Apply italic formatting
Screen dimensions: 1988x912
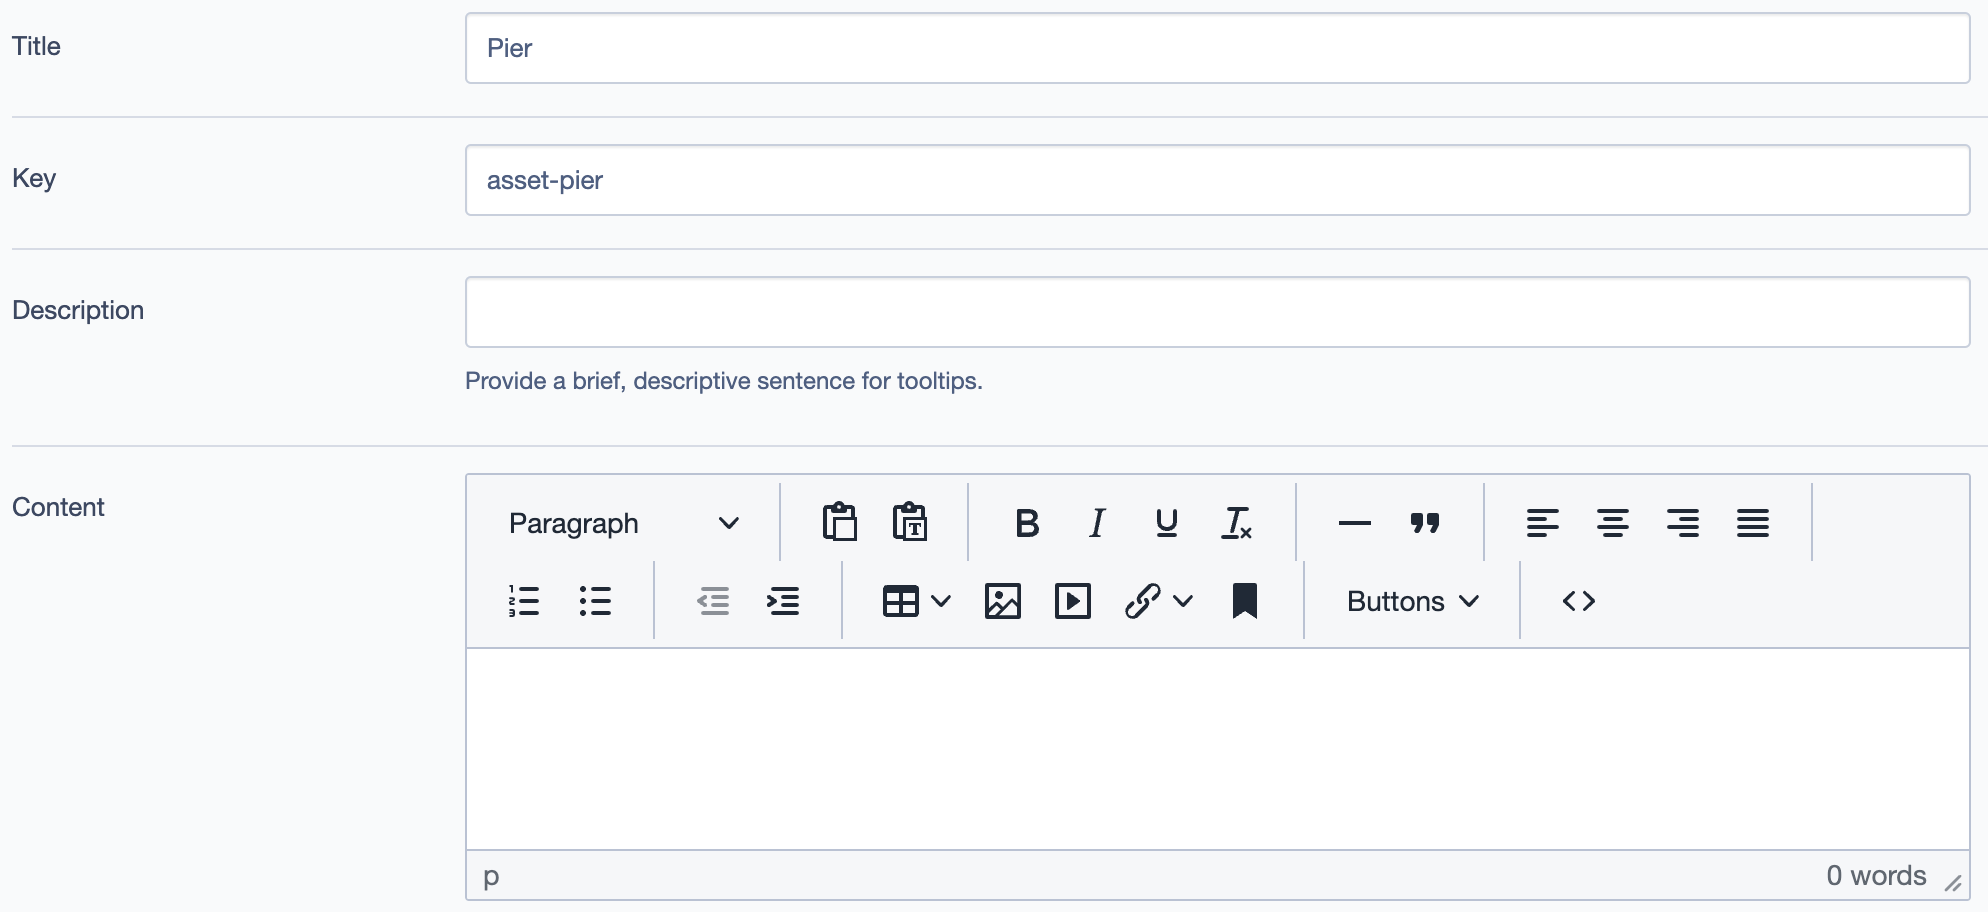click(x=1096, y=522)
